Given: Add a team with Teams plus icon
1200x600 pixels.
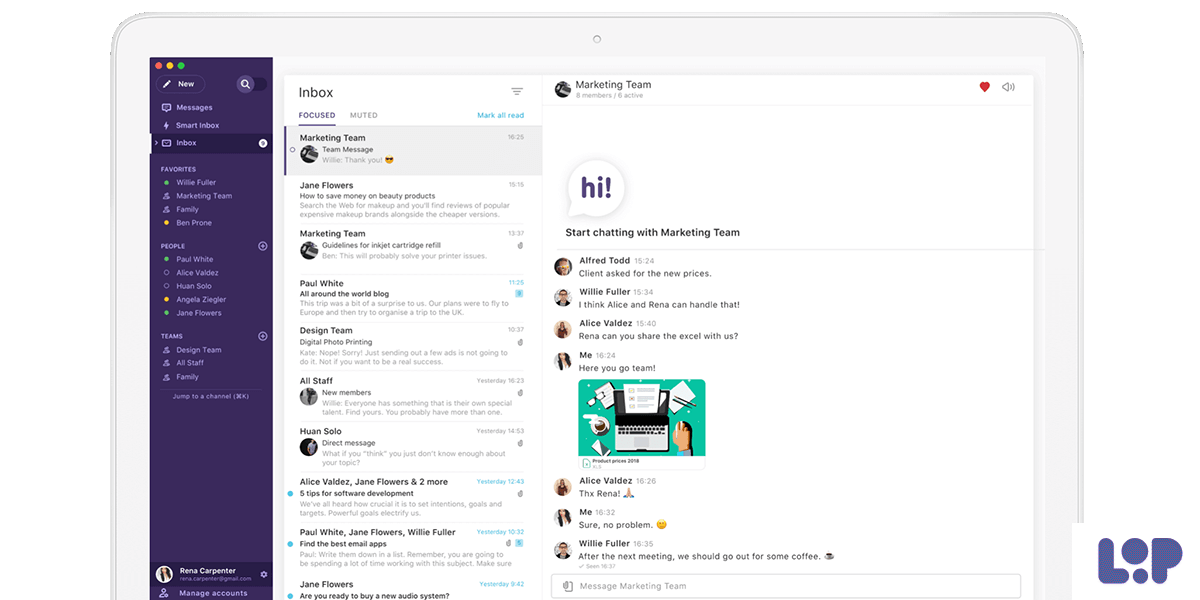Looking at the screenshot, I should click(263, 336).
